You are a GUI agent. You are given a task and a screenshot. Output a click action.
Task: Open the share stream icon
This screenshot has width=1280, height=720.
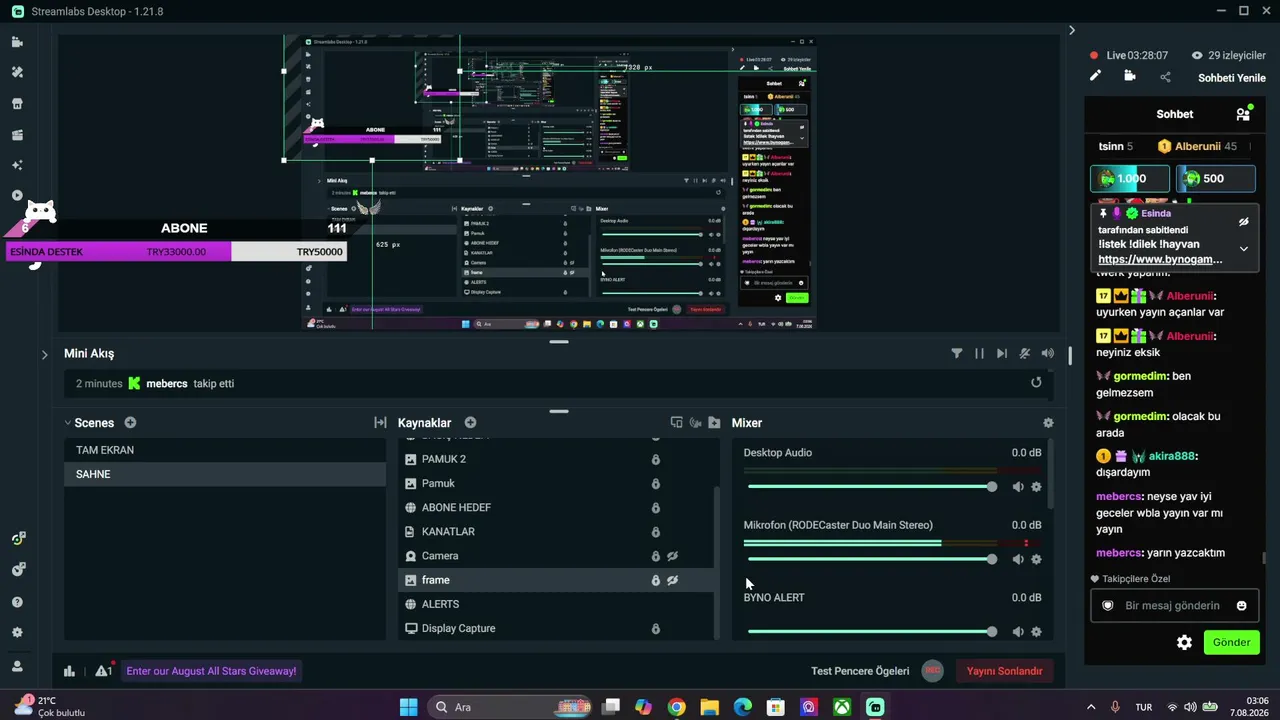click(1165, 77)
